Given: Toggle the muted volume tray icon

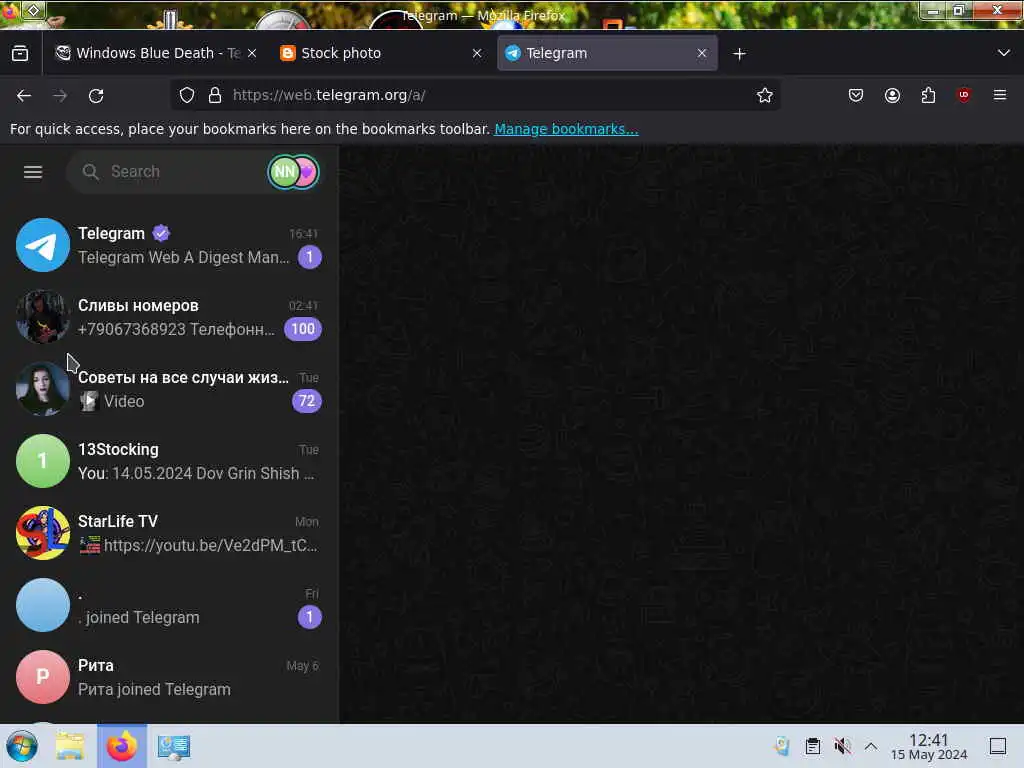Looking at the screenshot, I should (842, 746).
